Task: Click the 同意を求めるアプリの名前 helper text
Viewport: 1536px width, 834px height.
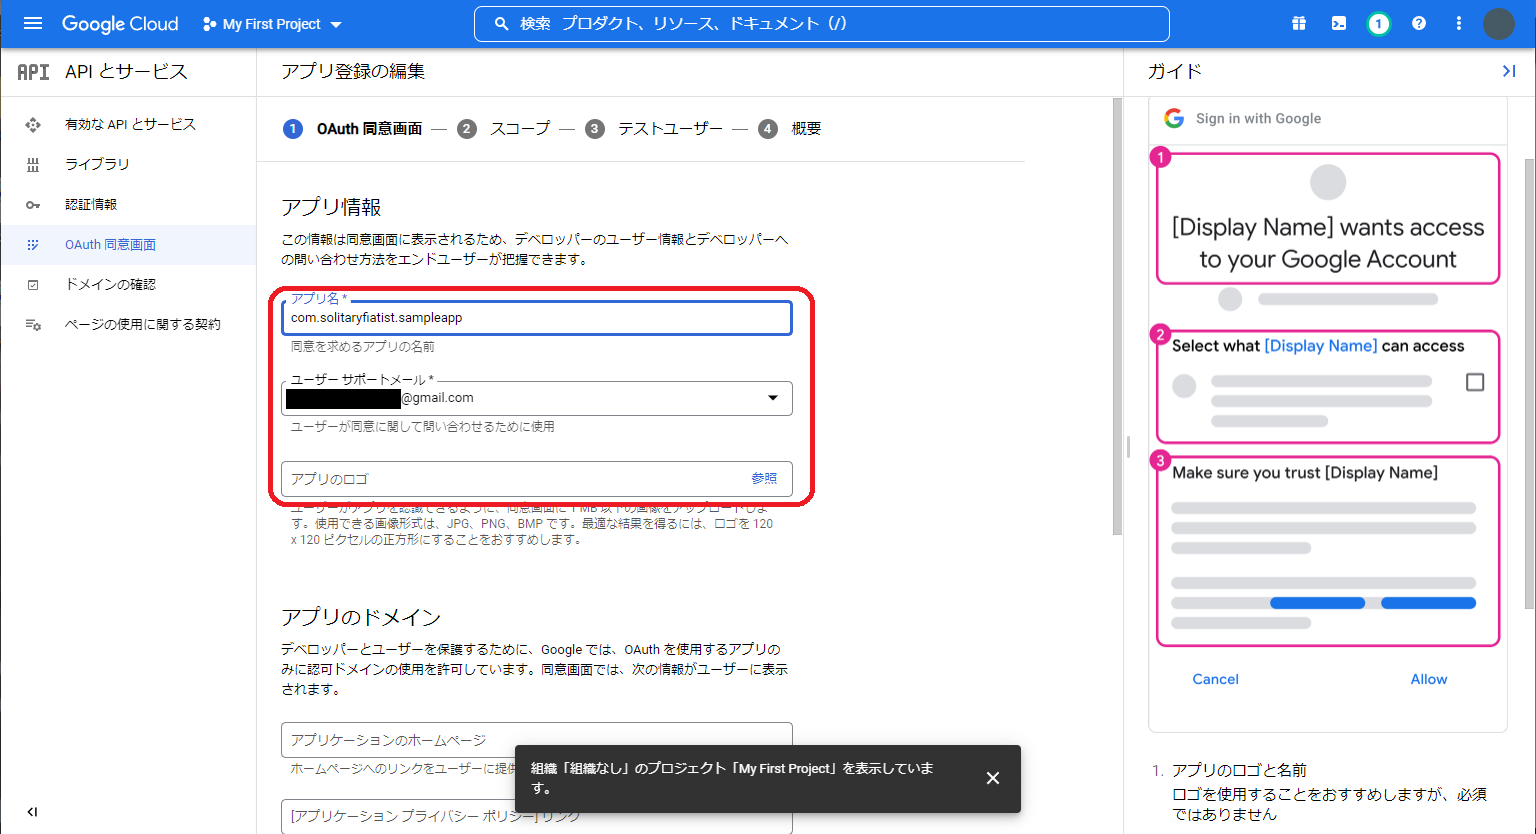Action: 363,347
